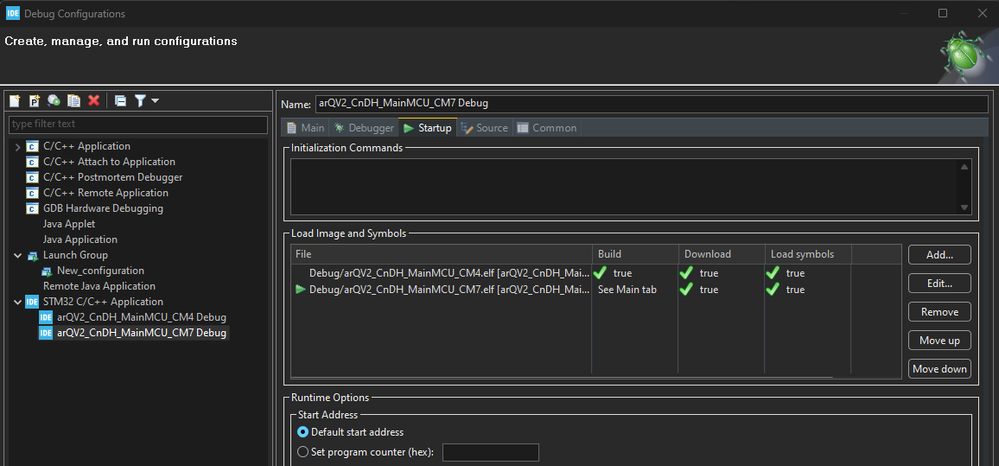Click the File column header
Image resolution: width=999 pixels, height=466 pixels.
(442, 254)
